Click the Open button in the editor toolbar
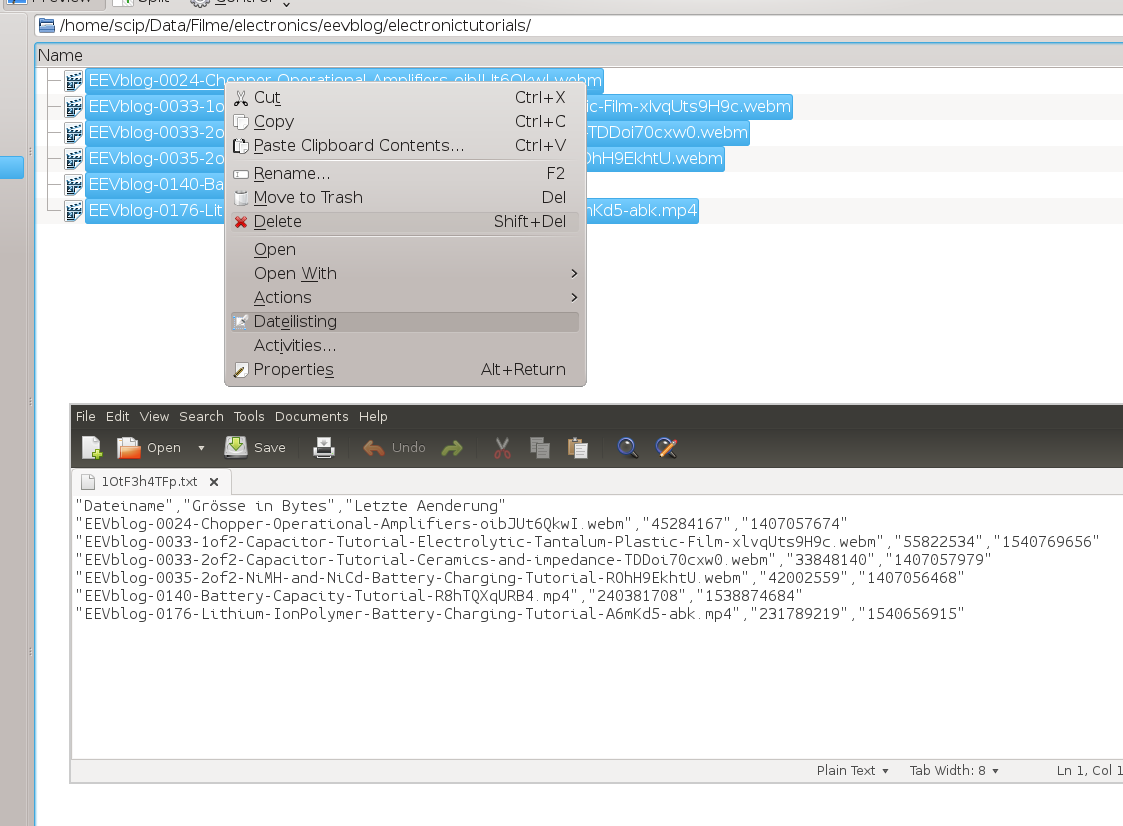Viewport: 1123px width, 826px height. point(150,448)
